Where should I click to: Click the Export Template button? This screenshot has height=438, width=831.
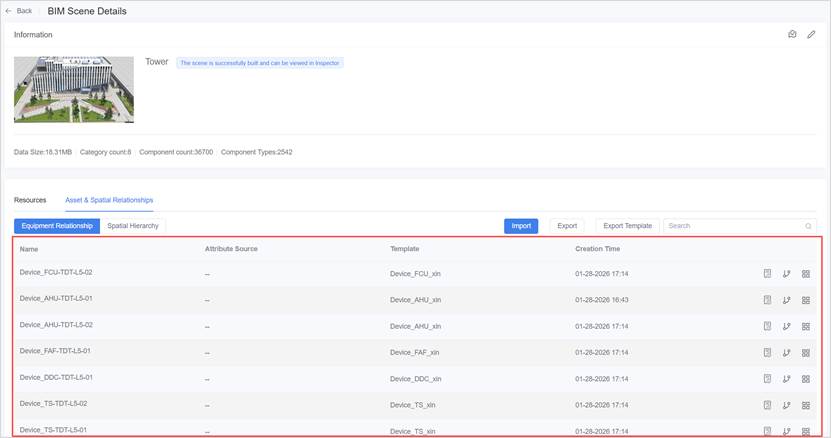627,226
